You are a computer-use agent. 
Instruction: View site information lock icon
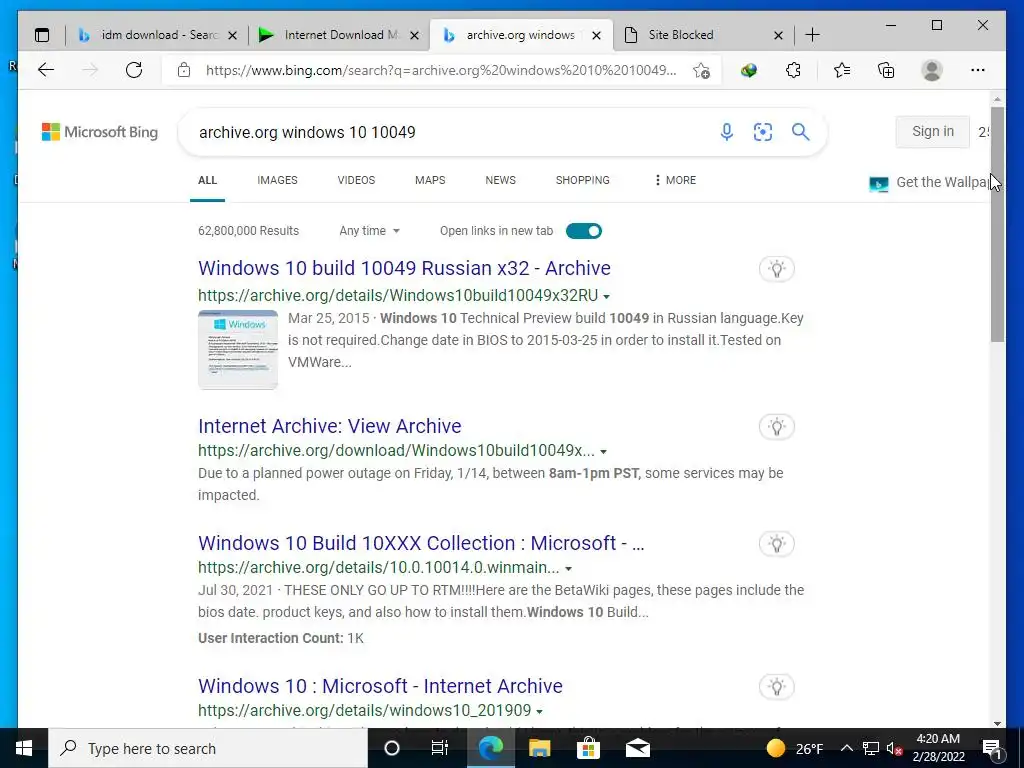(x=184, y=70)
